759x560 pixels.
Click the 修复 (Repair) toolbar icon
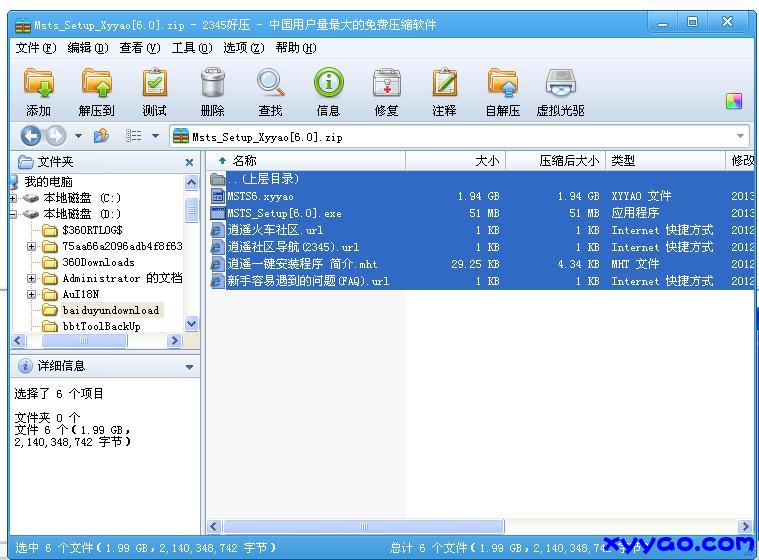pyautogui.click(x=386, y=84)
